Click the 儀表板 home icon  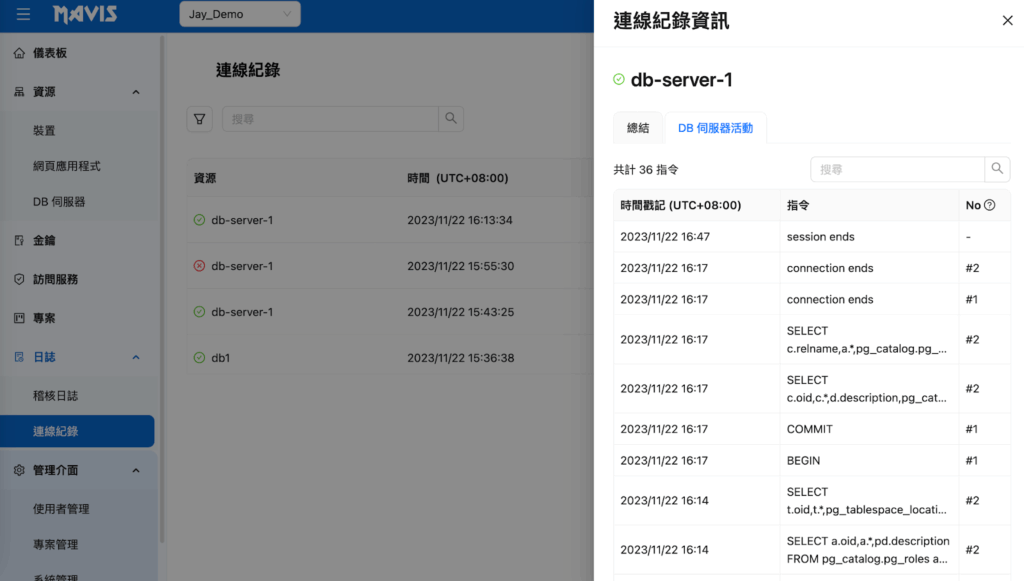coord(19,53)
